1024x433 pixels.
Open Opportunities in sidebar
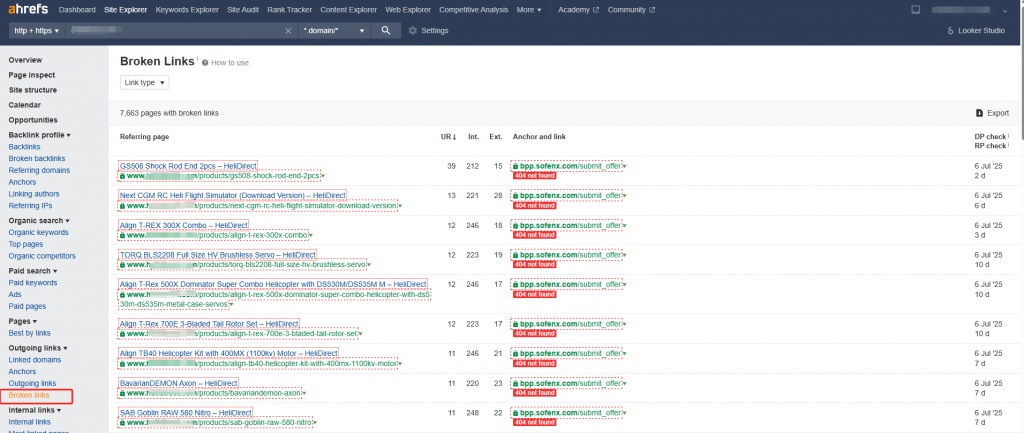[33, 120]
